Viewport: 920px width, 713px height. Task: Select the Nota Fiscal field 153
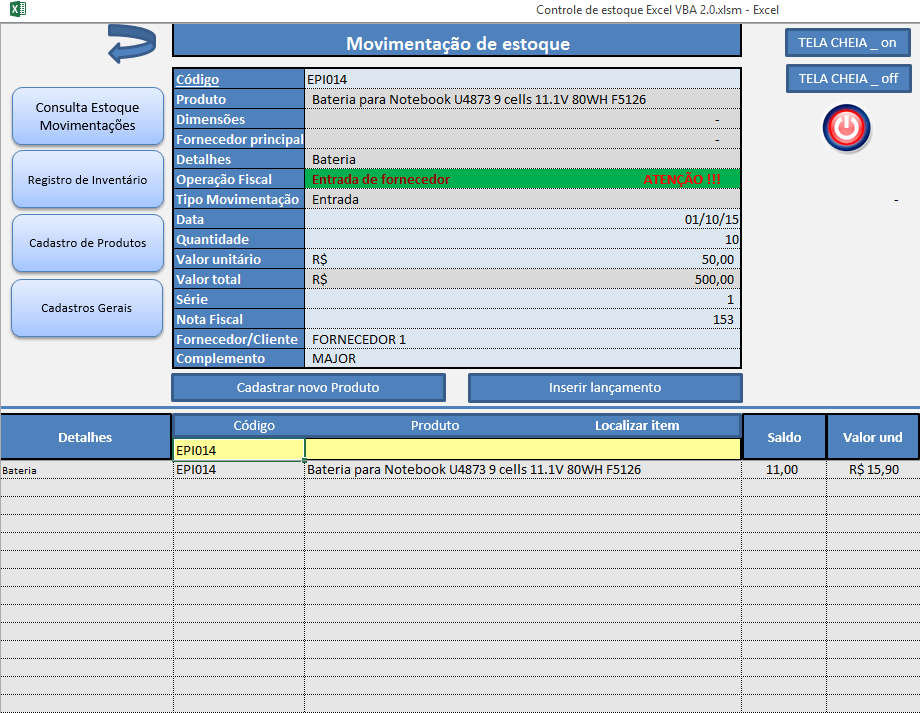coord(522,319)
